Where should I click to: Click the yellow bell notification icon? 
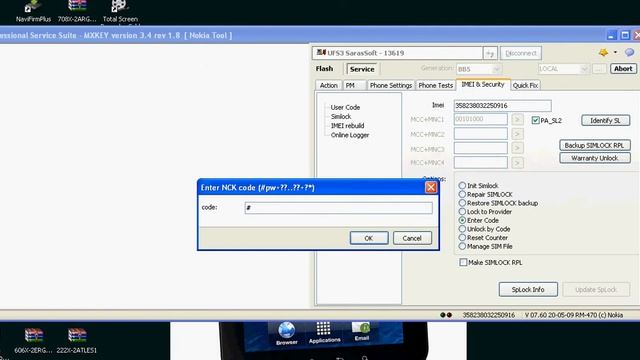pos(603,52)
